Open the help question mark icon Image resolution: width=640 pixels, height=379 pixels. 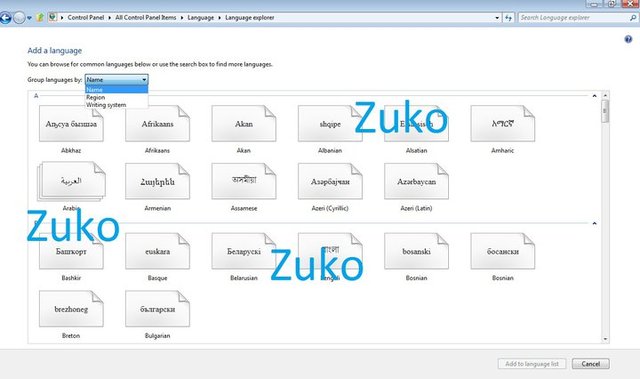628,39
